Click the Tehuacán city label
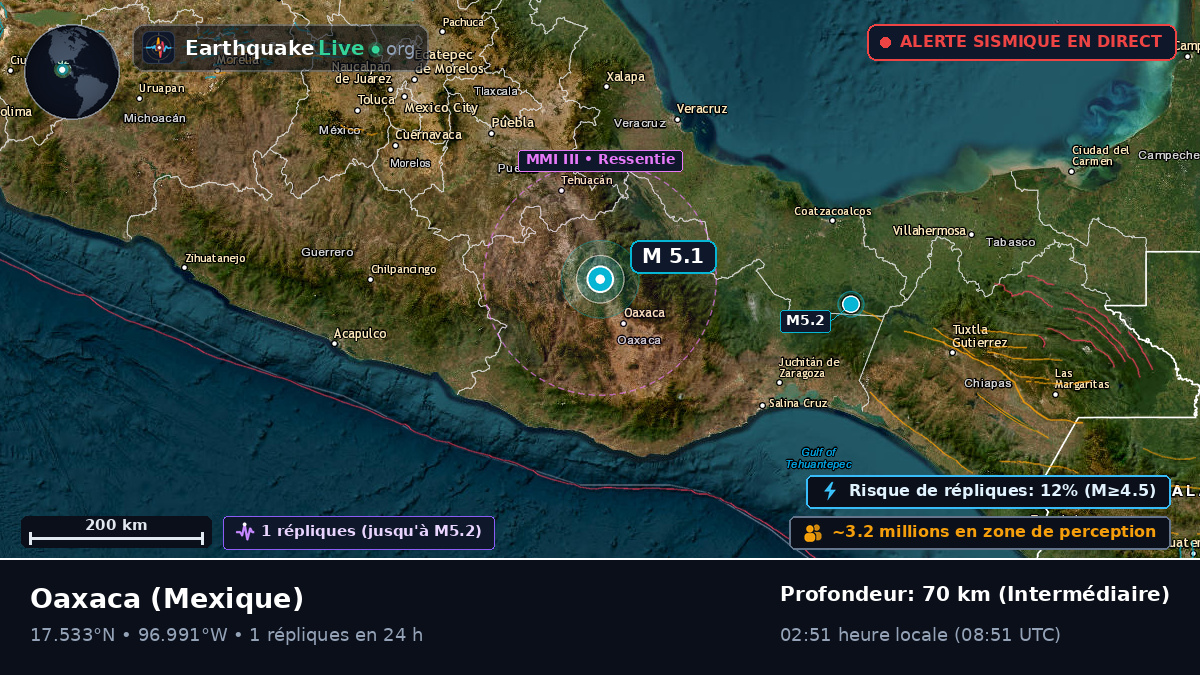The height and width of the screenshot is (675, 1200). [x=586, y=180]
